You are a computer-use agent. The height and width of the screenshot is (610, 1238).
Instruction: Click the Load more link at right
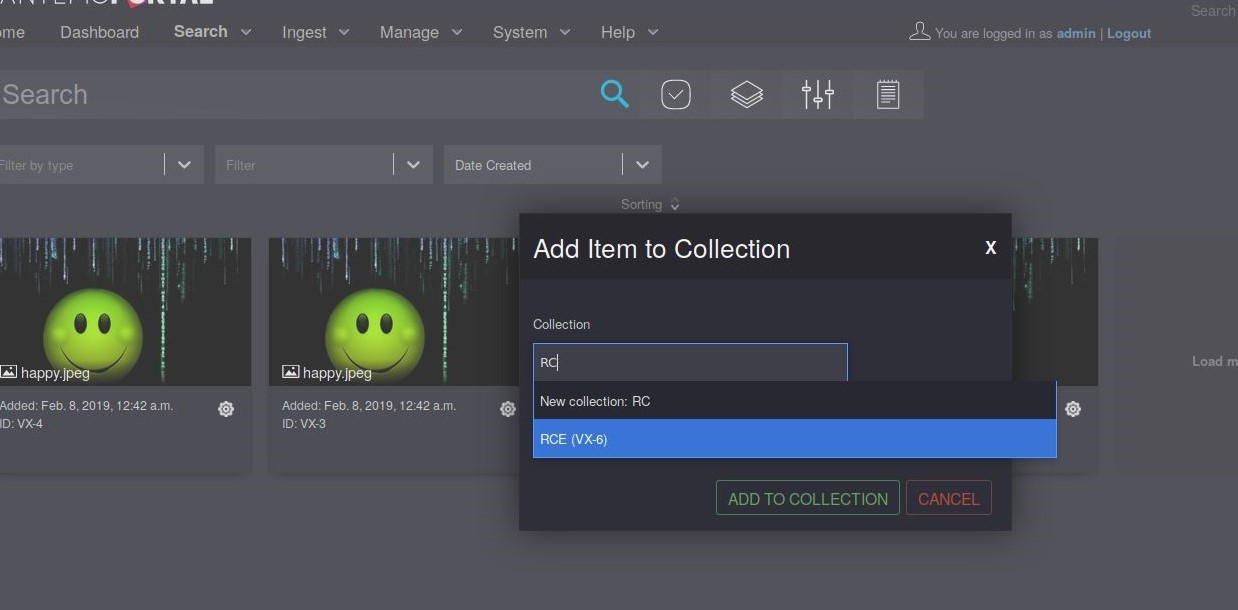(x=1215, y=361)
